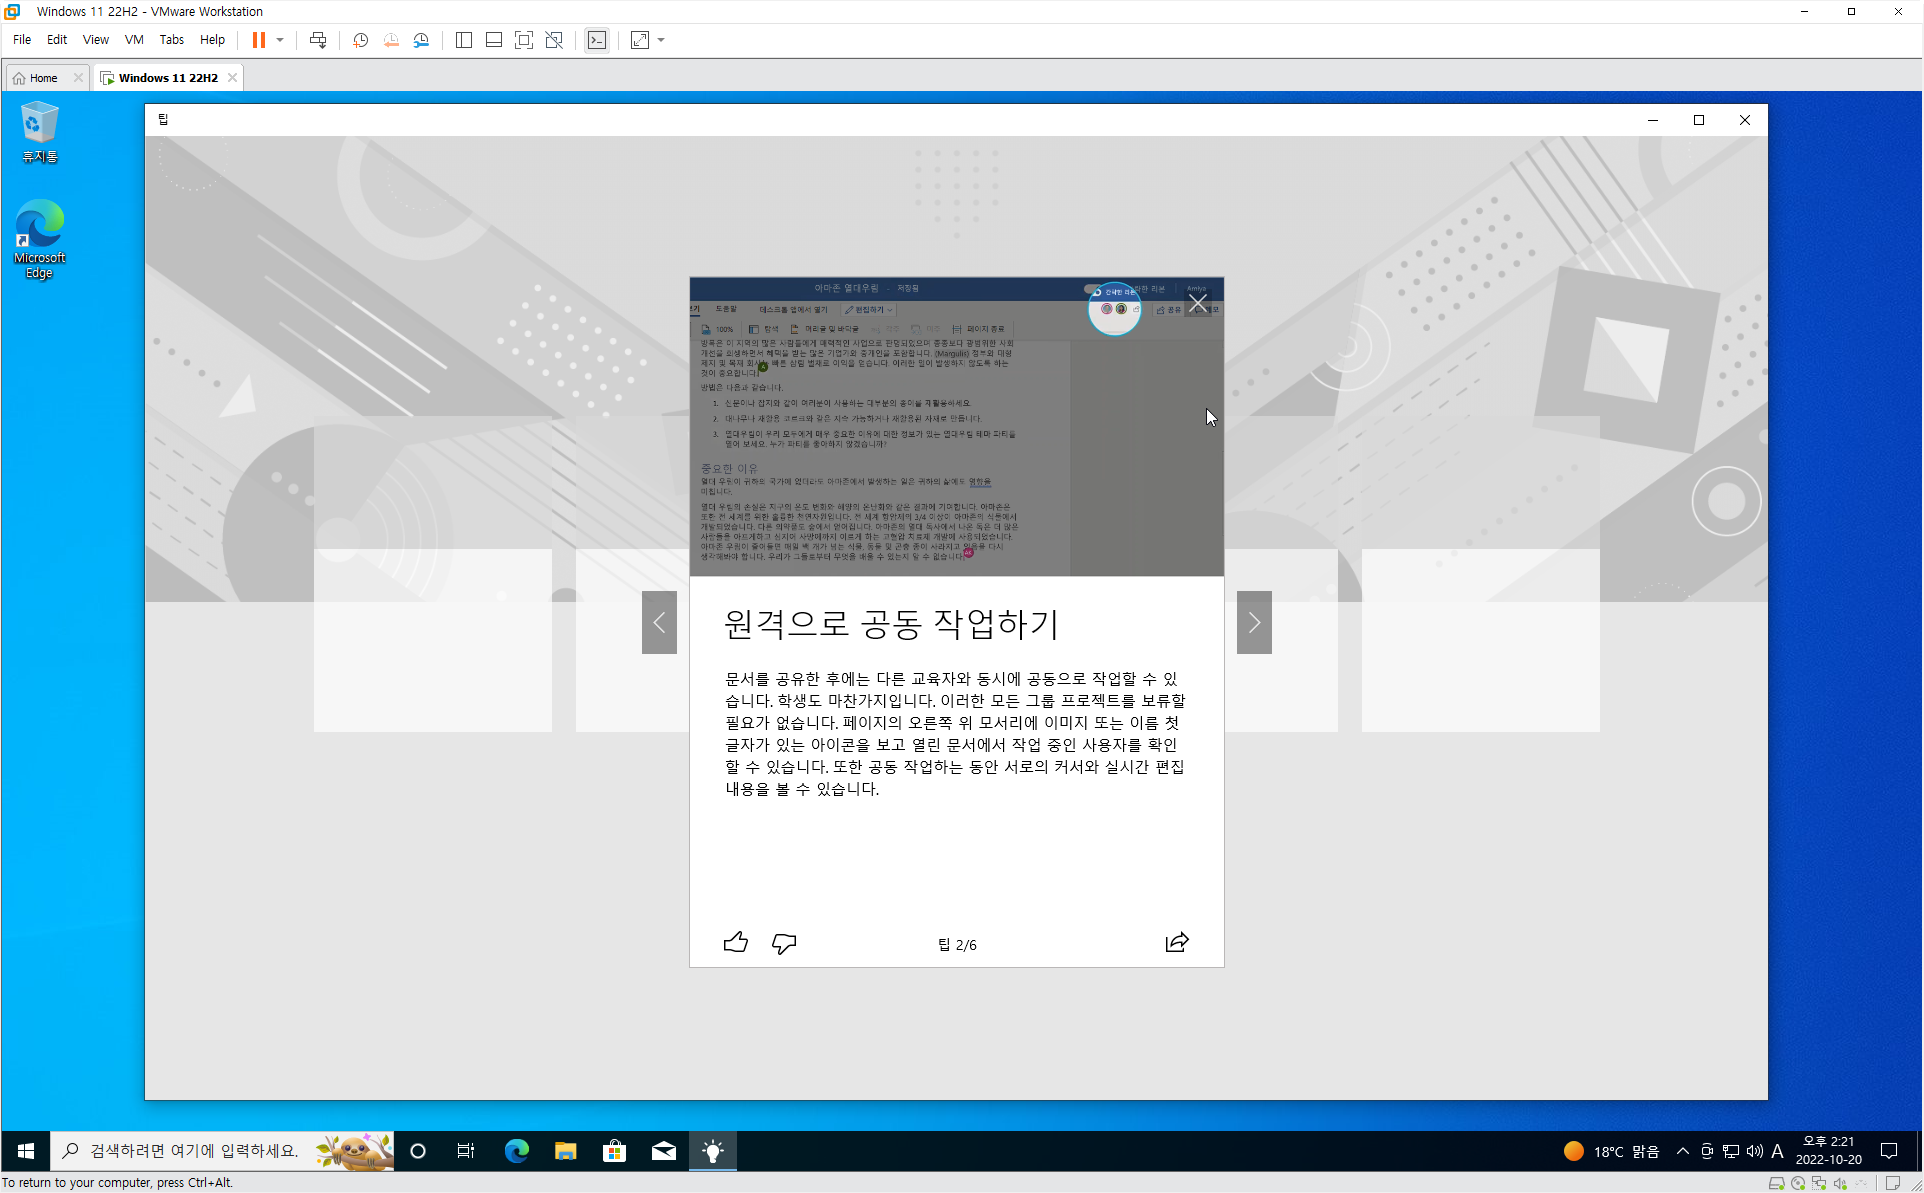Open the Tips app in the taskbar
The width and height of the screenshot is (1924, 1193).
pyautogui.click(x=713, y=1151)
